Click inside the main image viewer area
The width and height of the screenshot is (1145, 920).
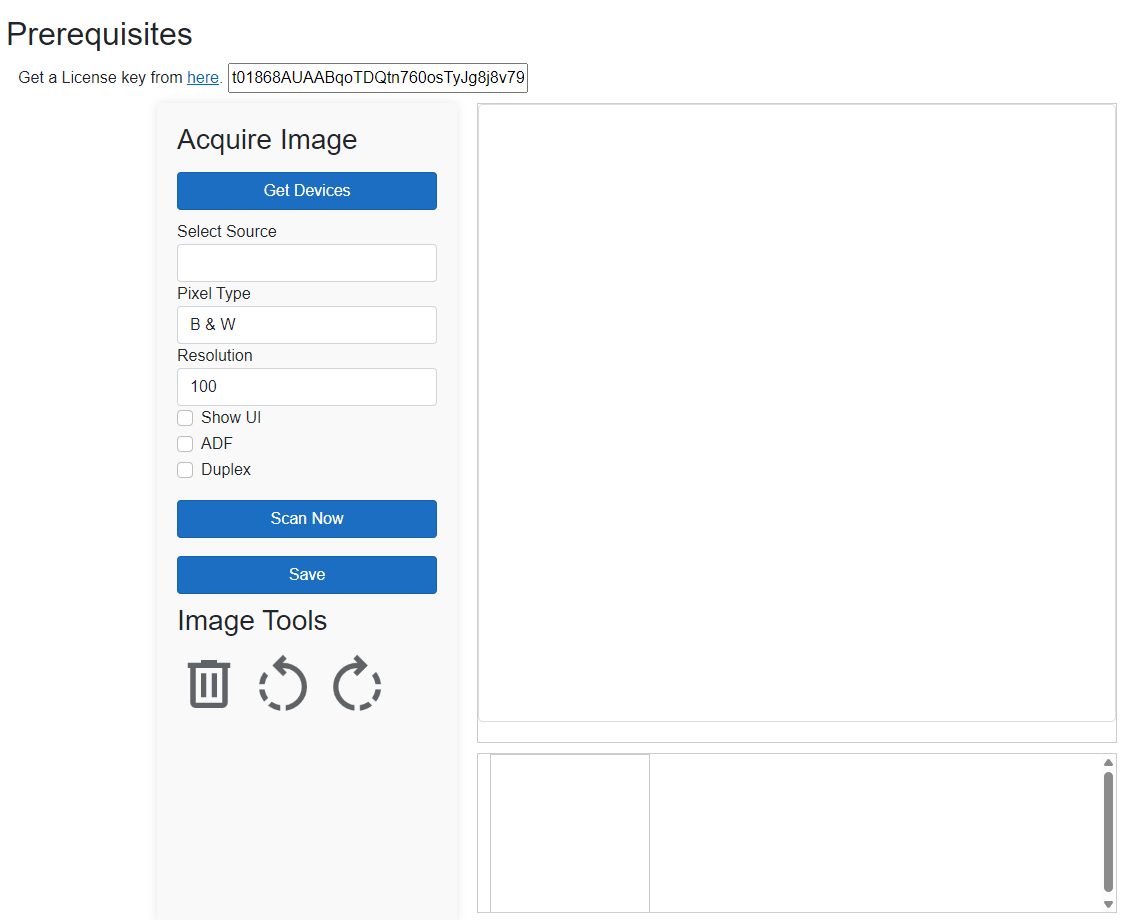click(x=796, y=412)
